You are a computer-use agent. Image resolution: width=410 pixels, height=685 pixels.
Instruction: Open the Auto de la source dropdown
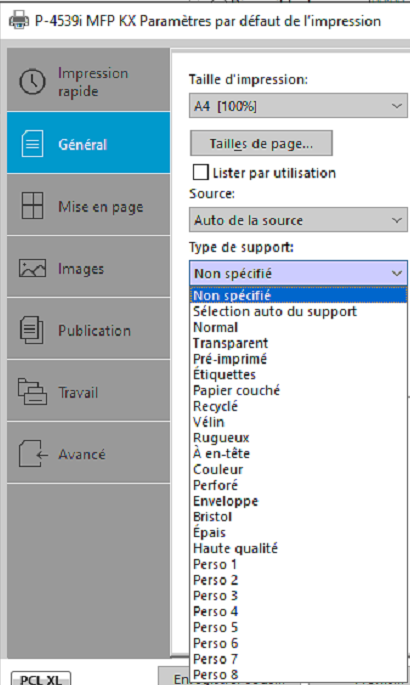pos(298,220)
